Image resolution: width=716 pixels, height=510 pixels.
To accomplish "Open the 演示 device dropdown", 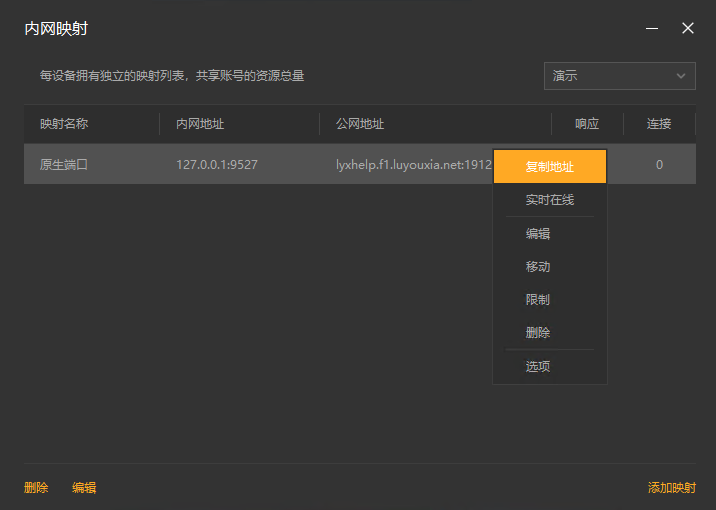I will 620,76.
